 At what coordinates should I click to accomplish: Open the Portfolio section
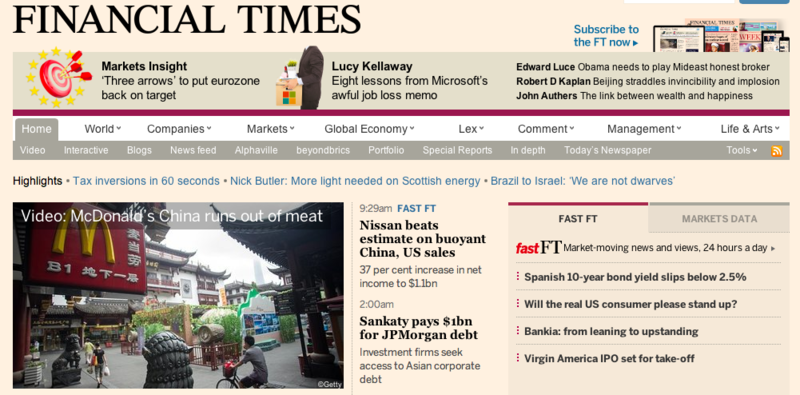click(386, 151)
